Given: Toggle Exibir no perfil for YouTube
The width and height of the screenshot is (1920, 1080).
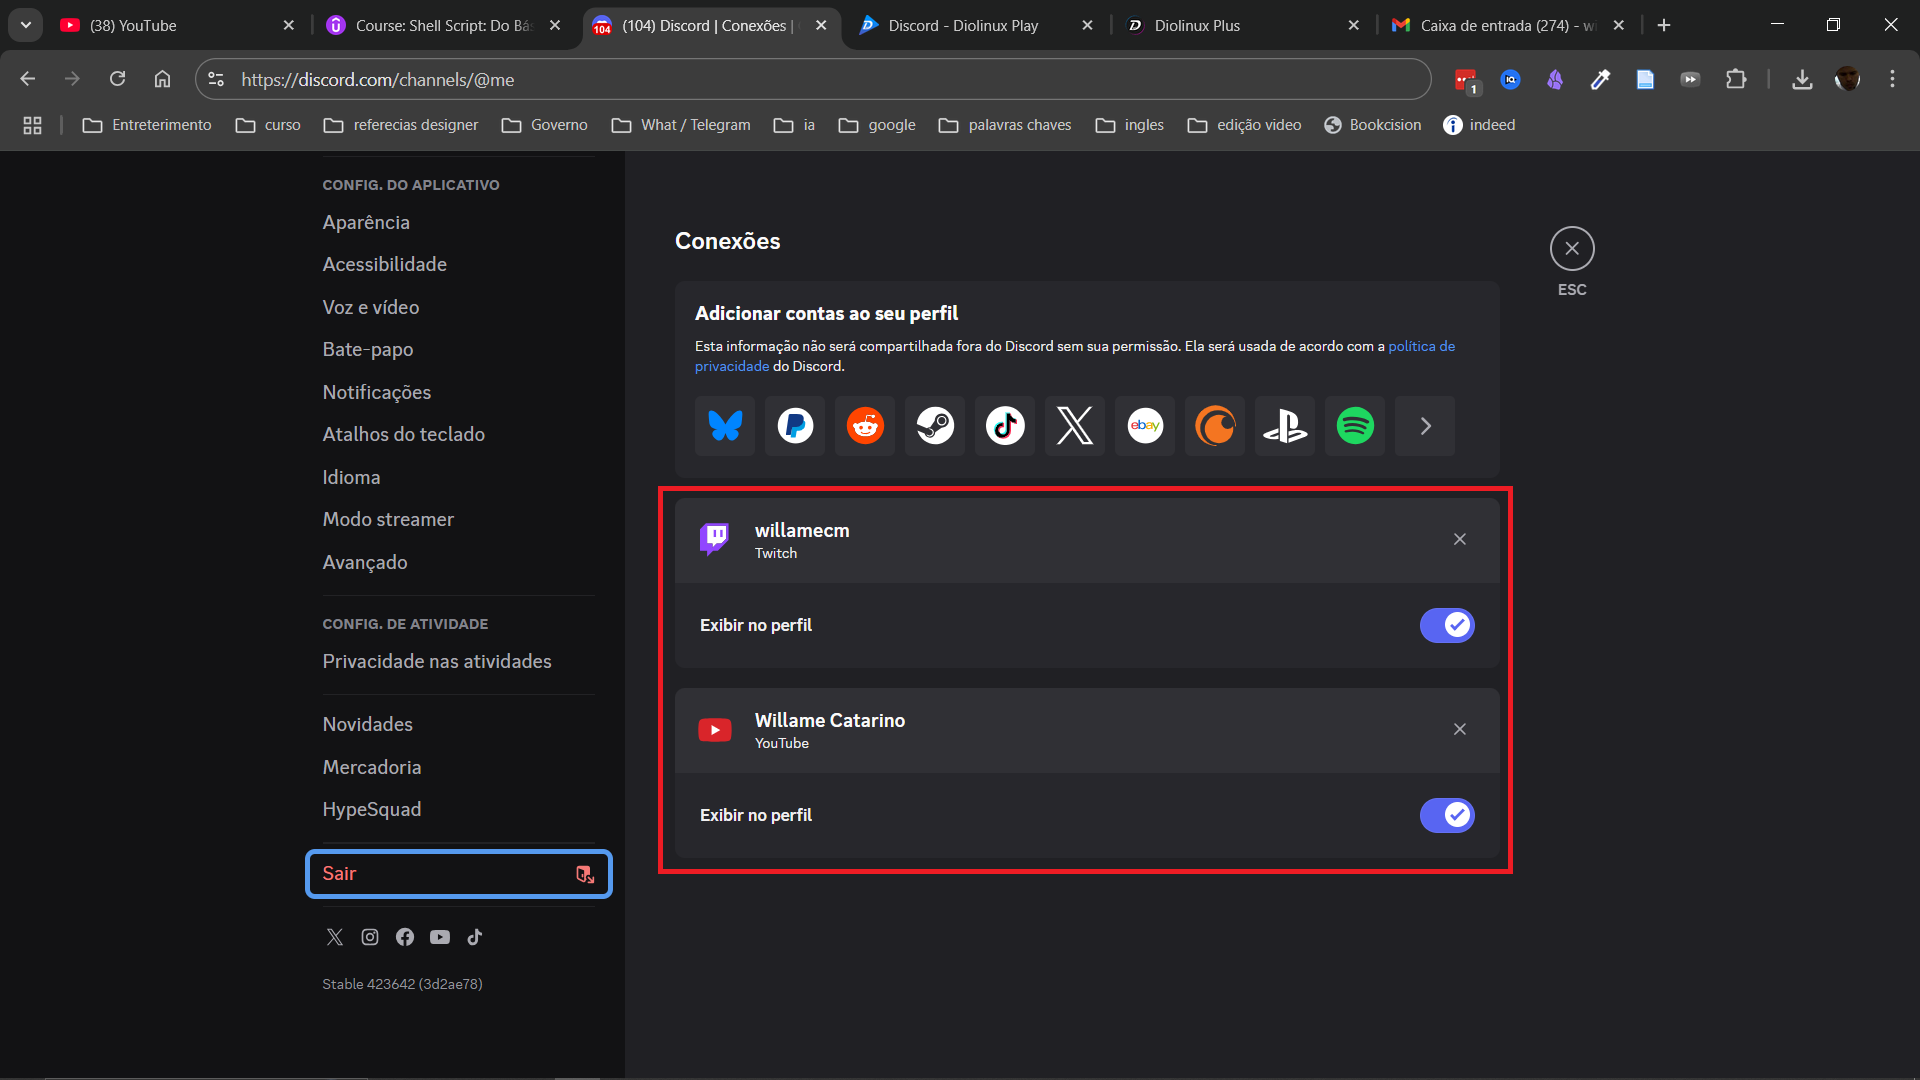Looking at the screenshot, I should [x=1446, y=815].
